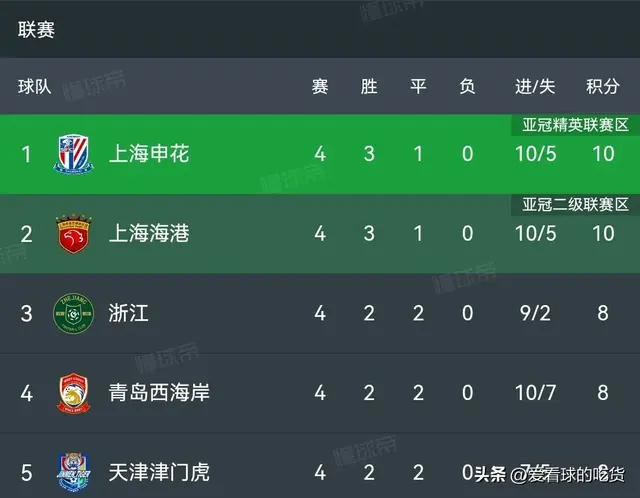Click the 进/失 column header

(534, 87)
